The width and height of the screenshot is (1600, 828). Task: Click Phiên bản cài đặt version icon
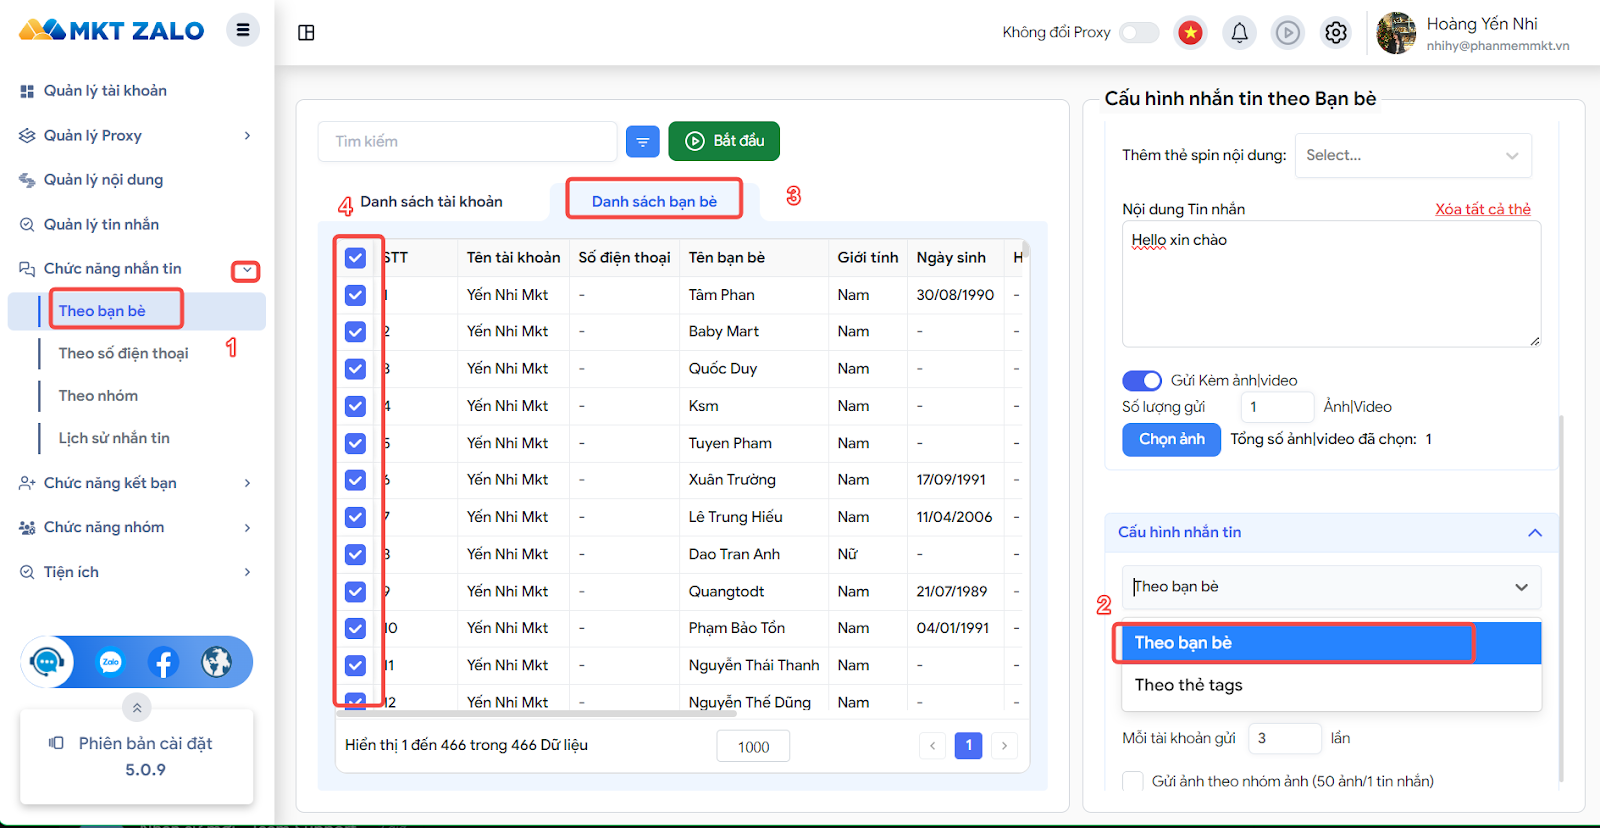(x=57, y=743)
